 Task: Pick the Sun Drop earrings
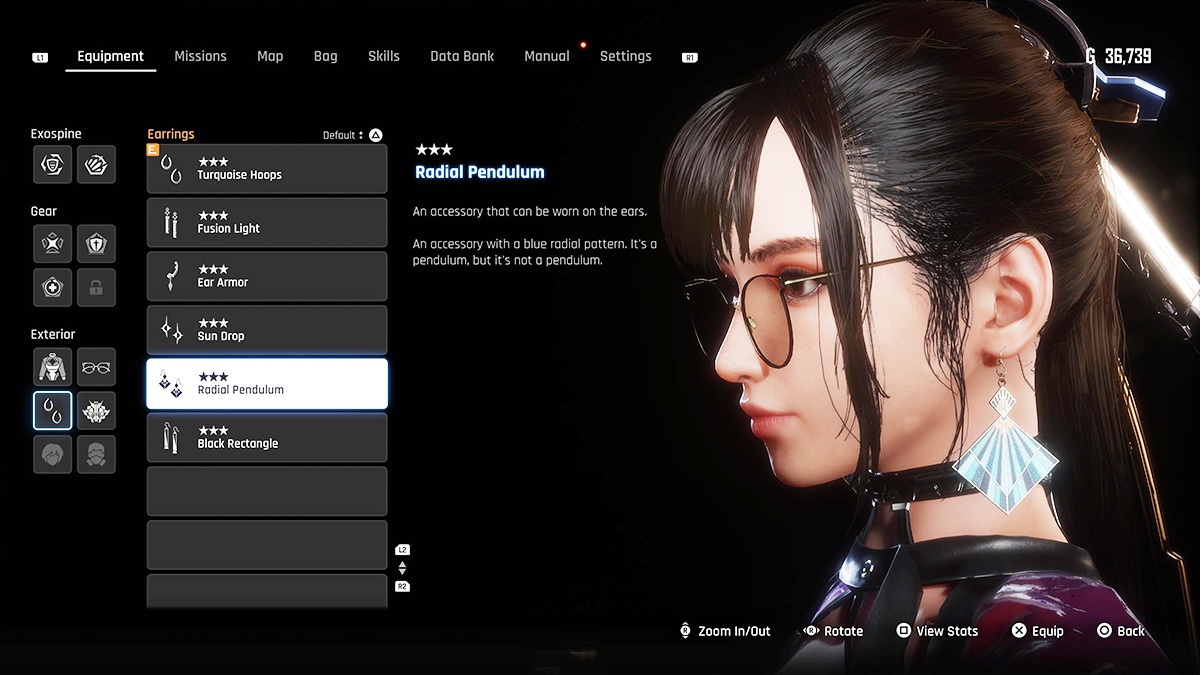click(x=267, y=330)
